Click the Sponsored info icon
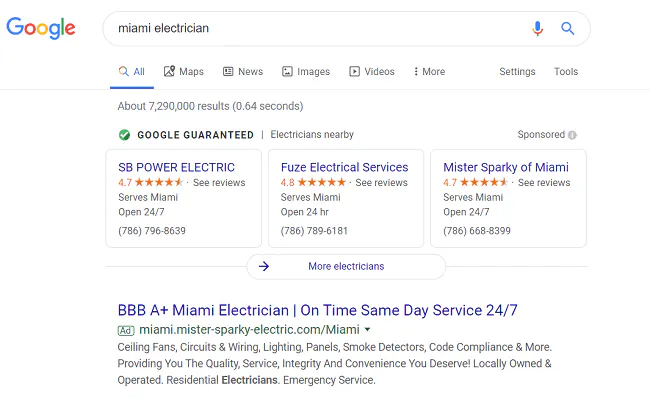 [x=572, y=135]
